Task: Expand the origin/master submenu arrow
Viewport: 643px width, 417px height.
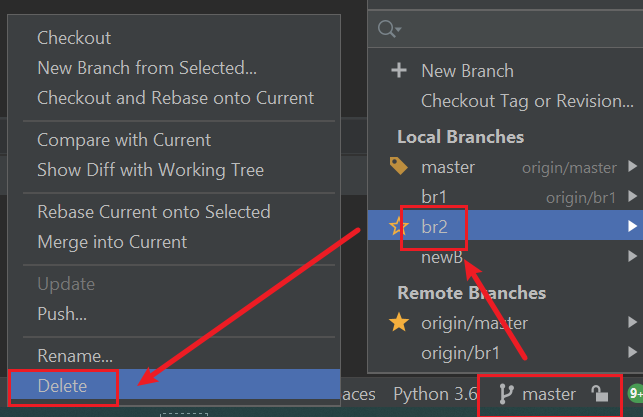Action: [632, 322]
